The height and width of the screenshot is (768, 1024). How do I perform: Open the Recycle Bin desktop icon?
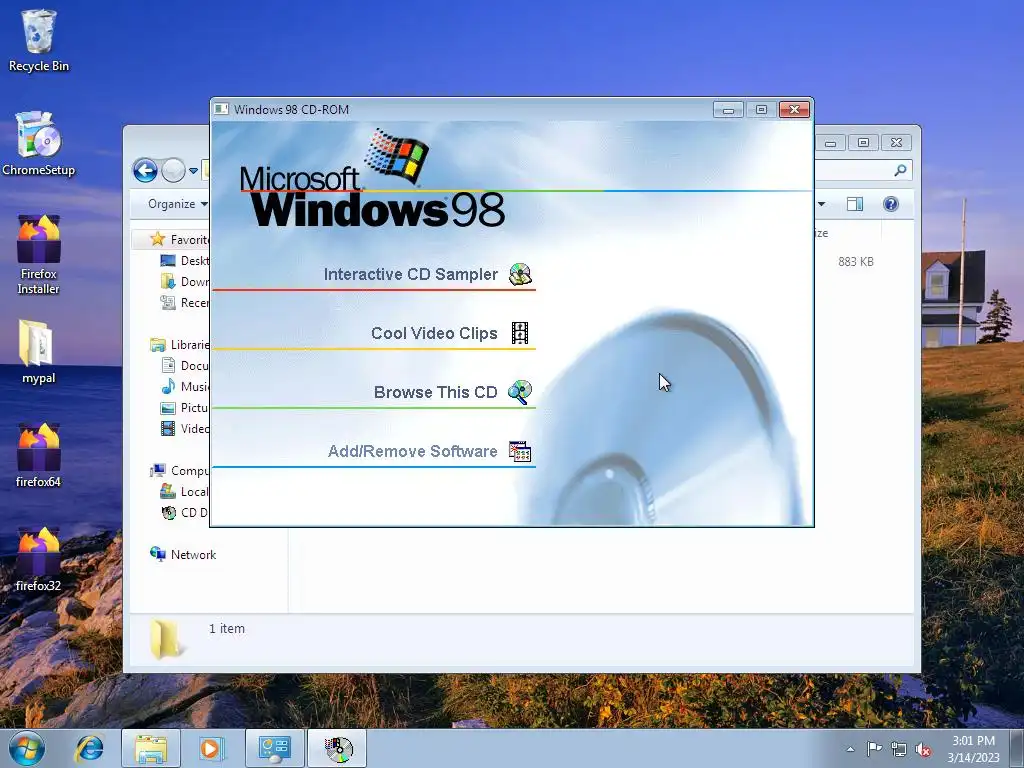(39, 40)
